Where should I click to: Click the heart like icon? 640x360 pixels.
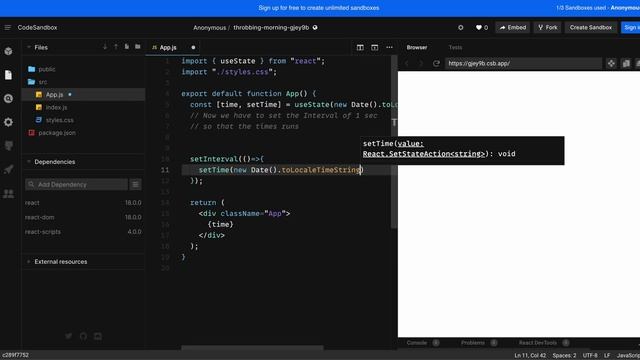pos(479,27)
